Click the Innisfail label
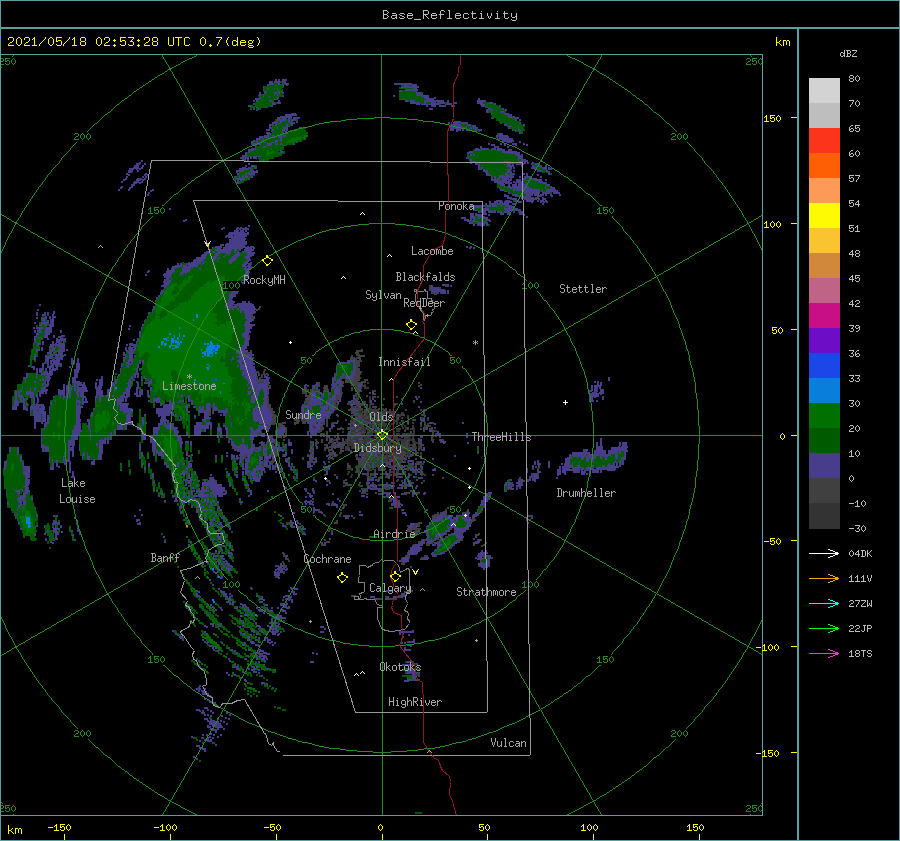This screenshot has height=841, width=900. (x=404, y=362)
